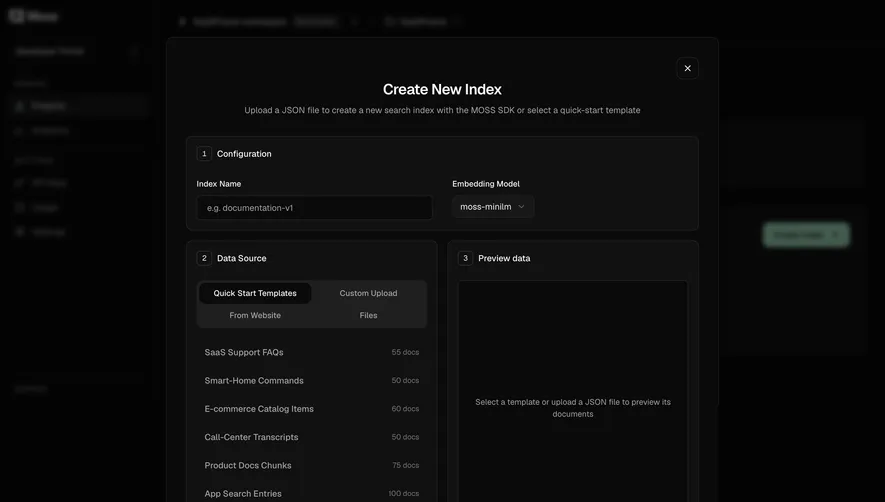Screen dimensions: 885x502
Task: Focus the Index Name input field
Action: coord(314,208)
